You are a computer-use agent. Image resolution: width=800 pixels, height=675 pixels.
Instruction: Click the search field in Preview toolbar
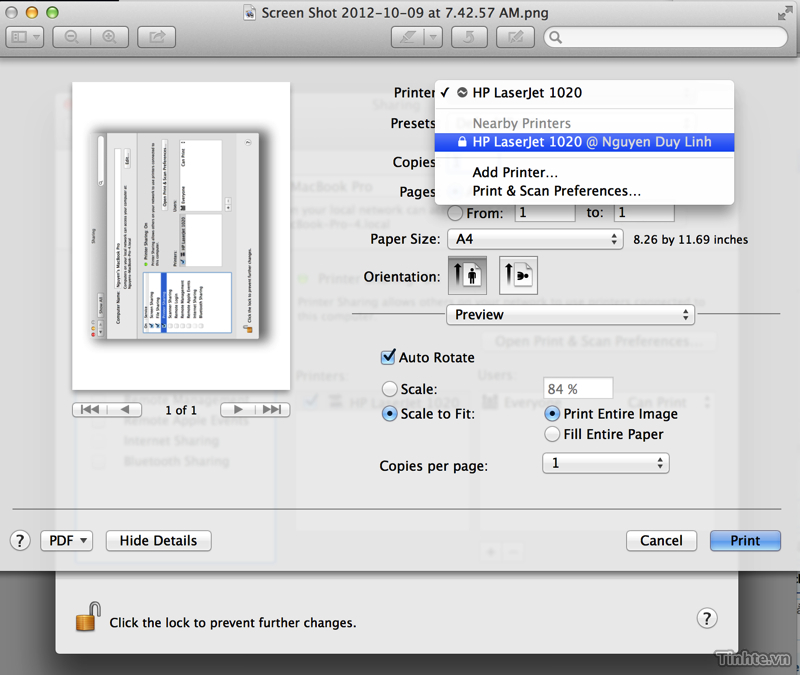coord(666,37)
